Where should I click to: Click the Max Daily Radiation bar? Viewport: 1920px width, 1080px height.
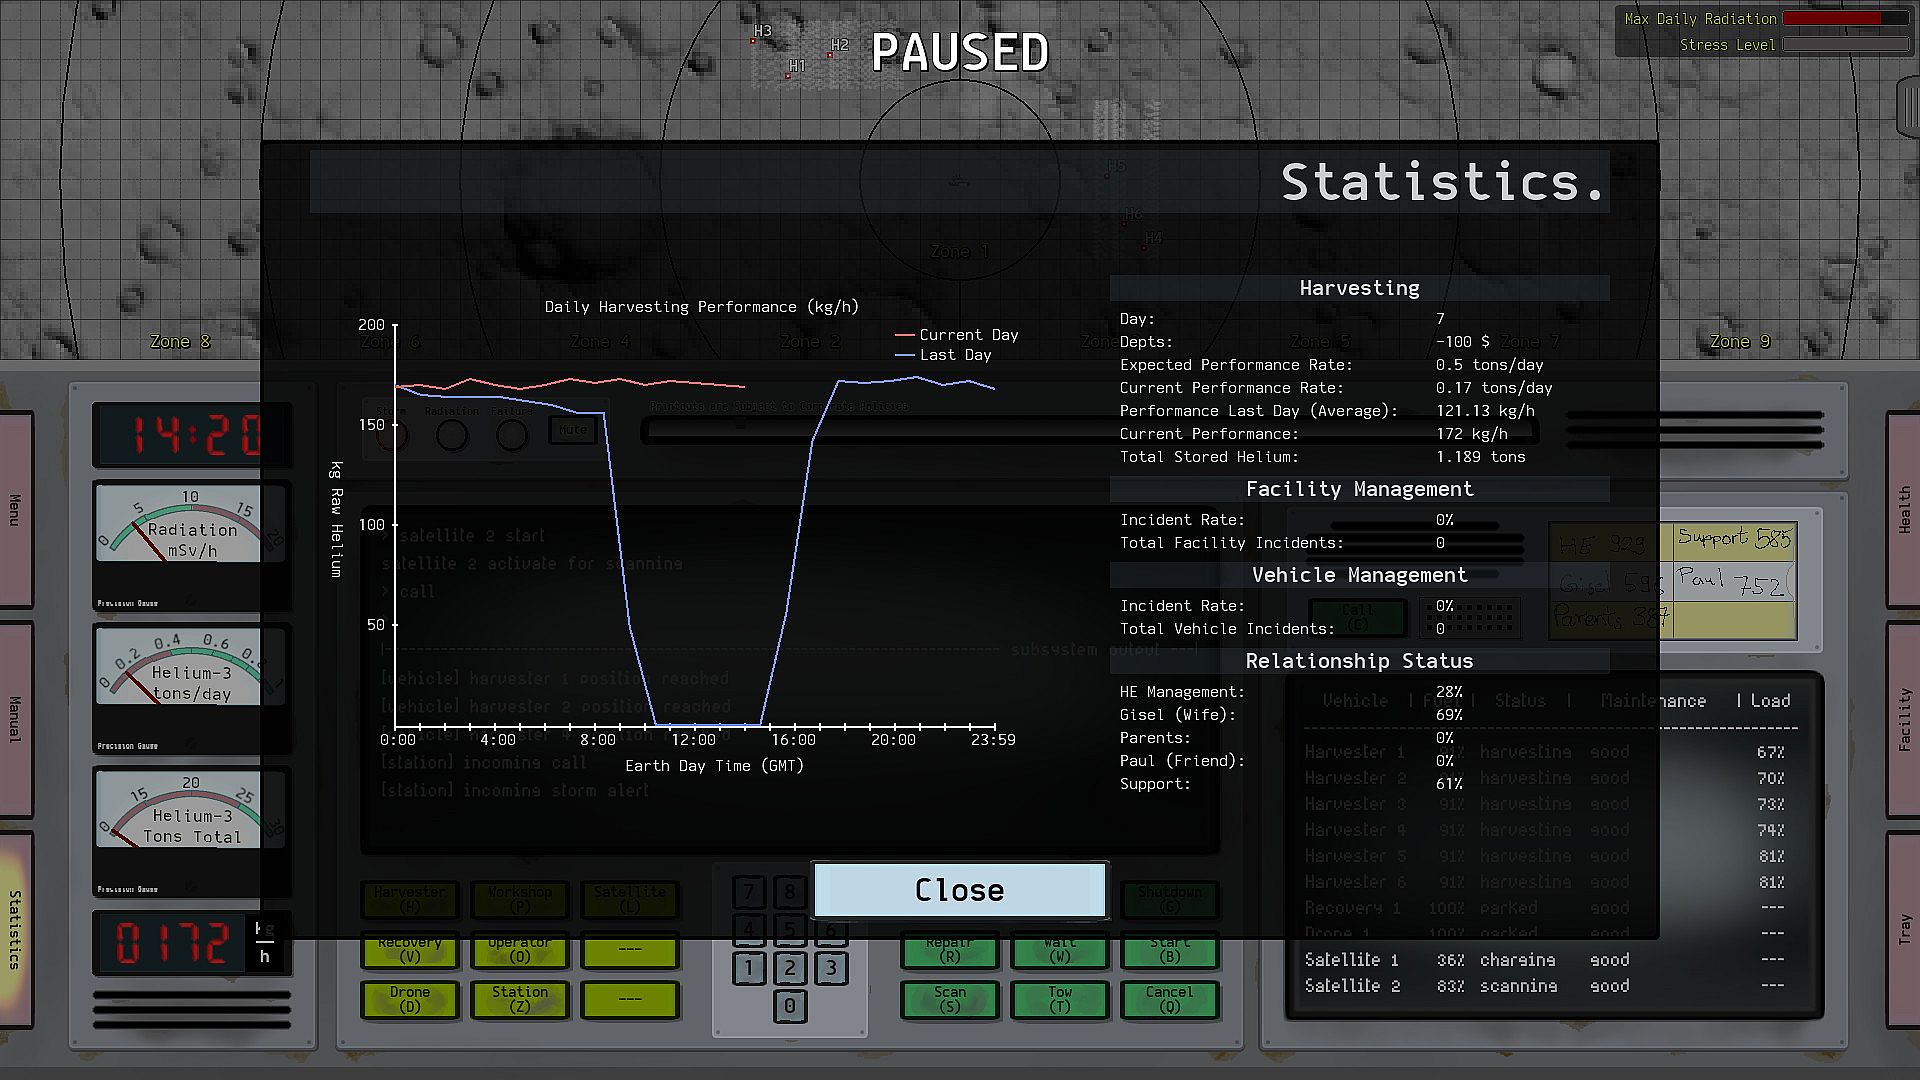click(x=1845, y=18)
